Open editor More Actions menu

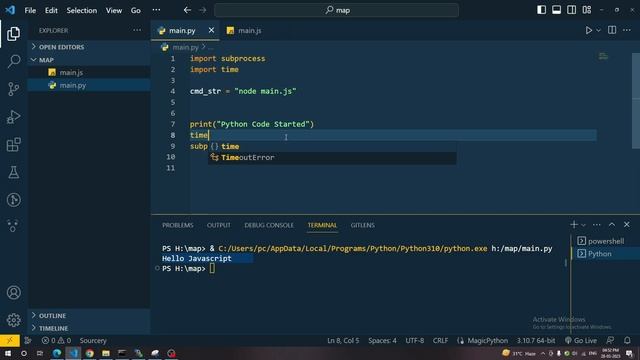point(627,30)
